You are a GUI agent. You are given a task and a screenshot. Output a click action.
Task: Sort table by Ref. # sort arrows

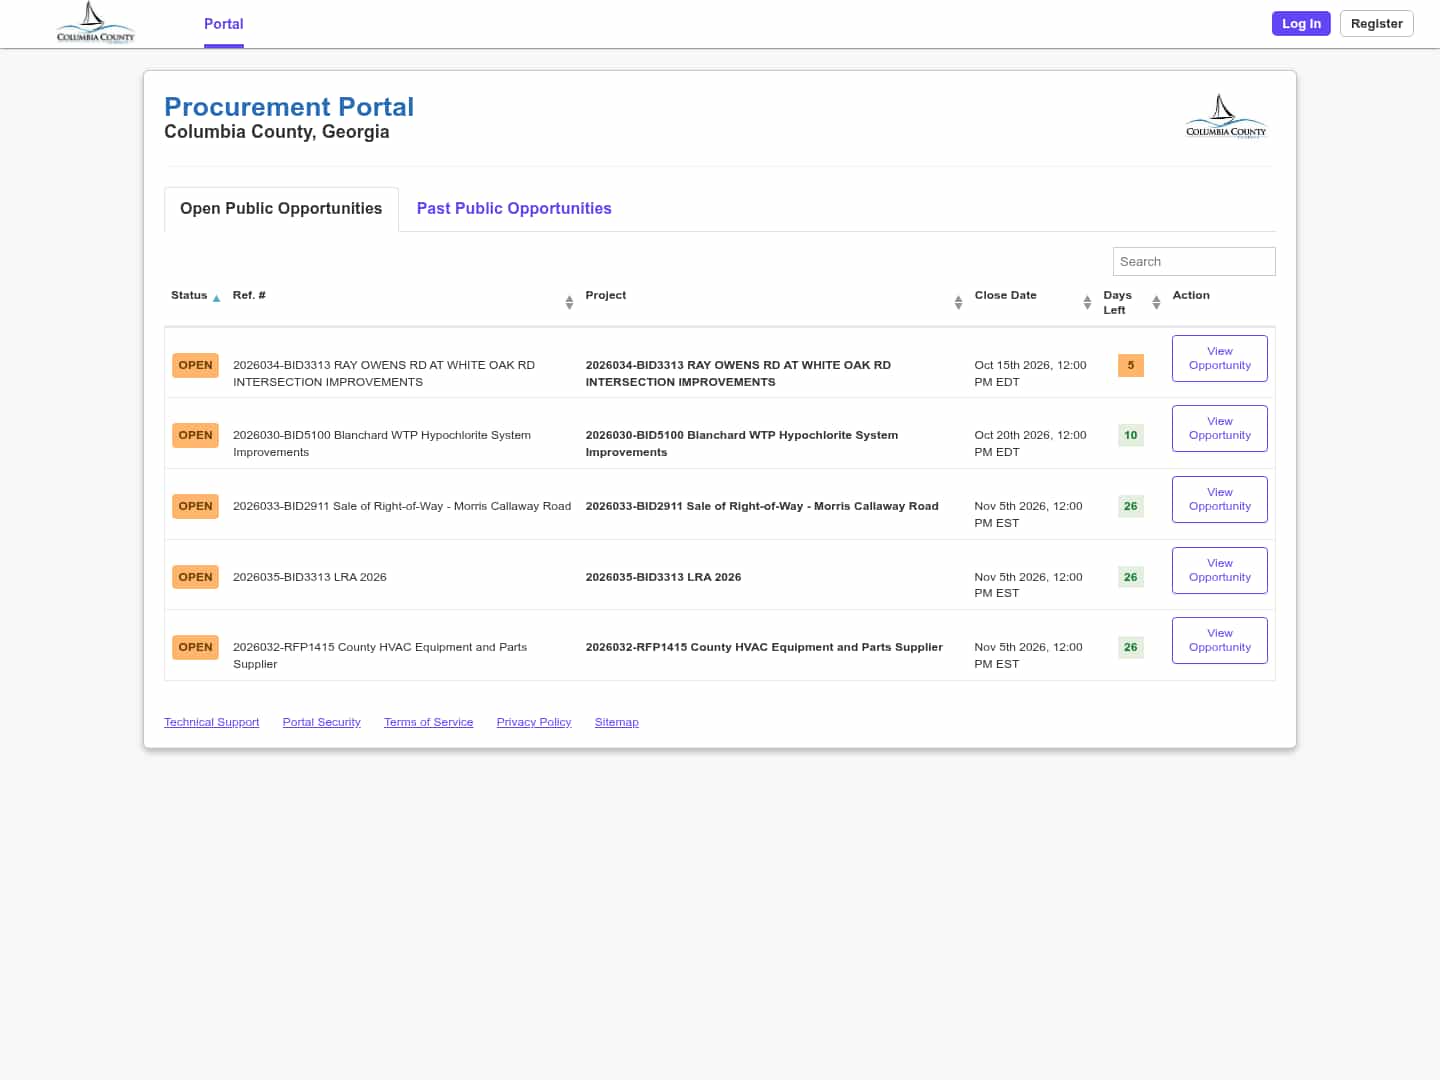569,302
